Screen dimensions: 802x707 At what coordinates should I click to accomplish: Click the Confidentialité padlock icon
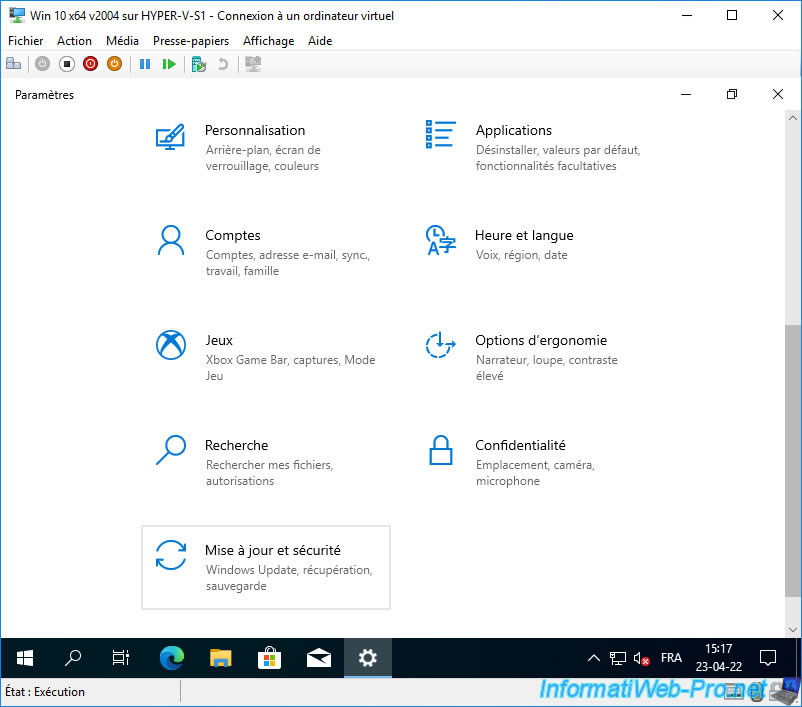tap(441, 450)
